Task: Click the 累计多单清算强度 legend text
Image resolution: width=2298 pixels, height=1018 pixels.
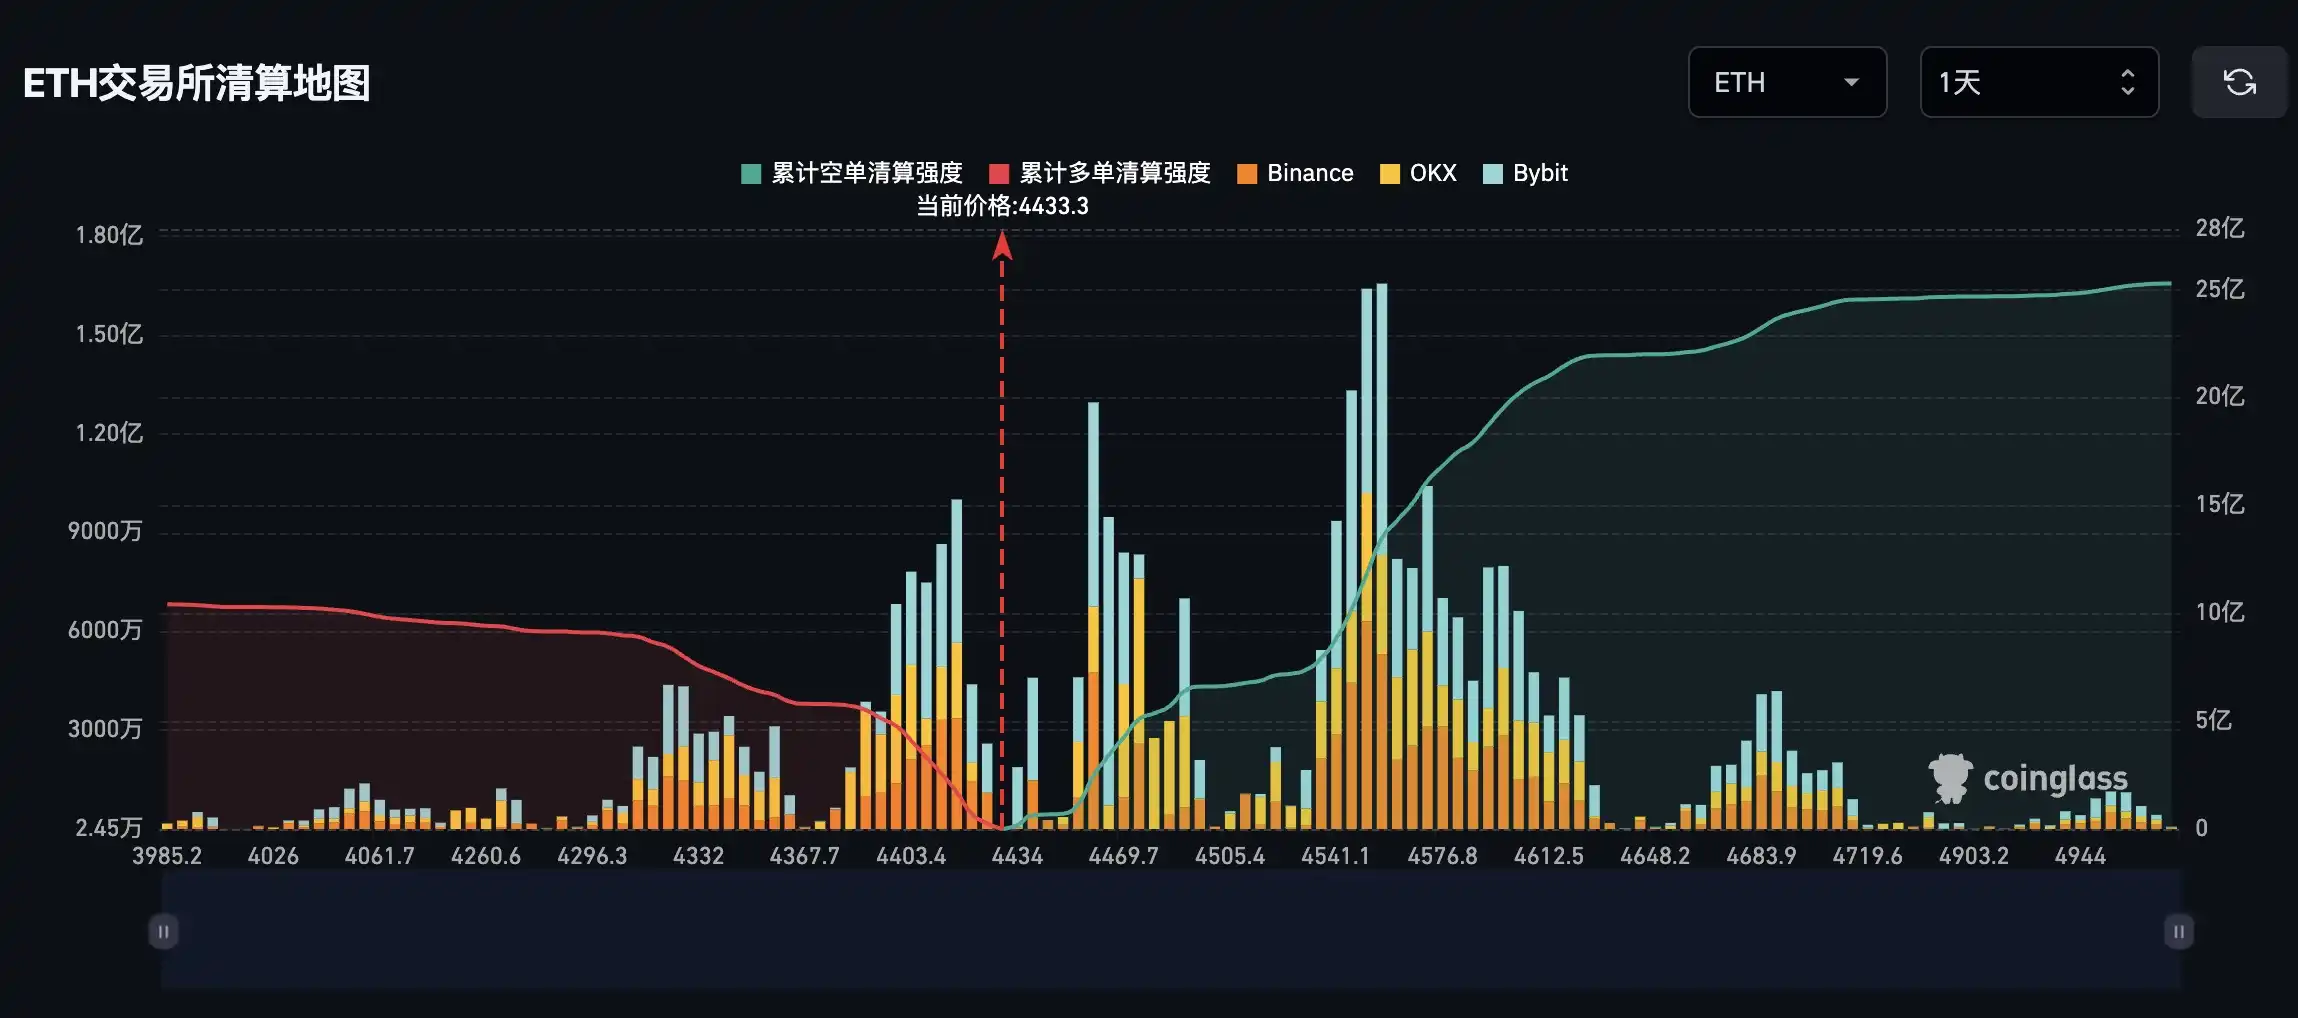Action: coord(1114,173)
